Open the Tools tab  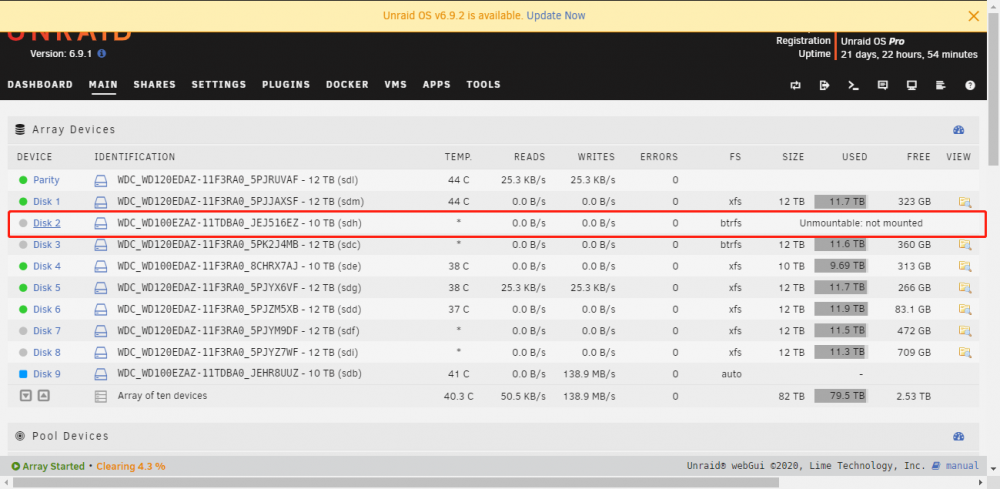483,85
